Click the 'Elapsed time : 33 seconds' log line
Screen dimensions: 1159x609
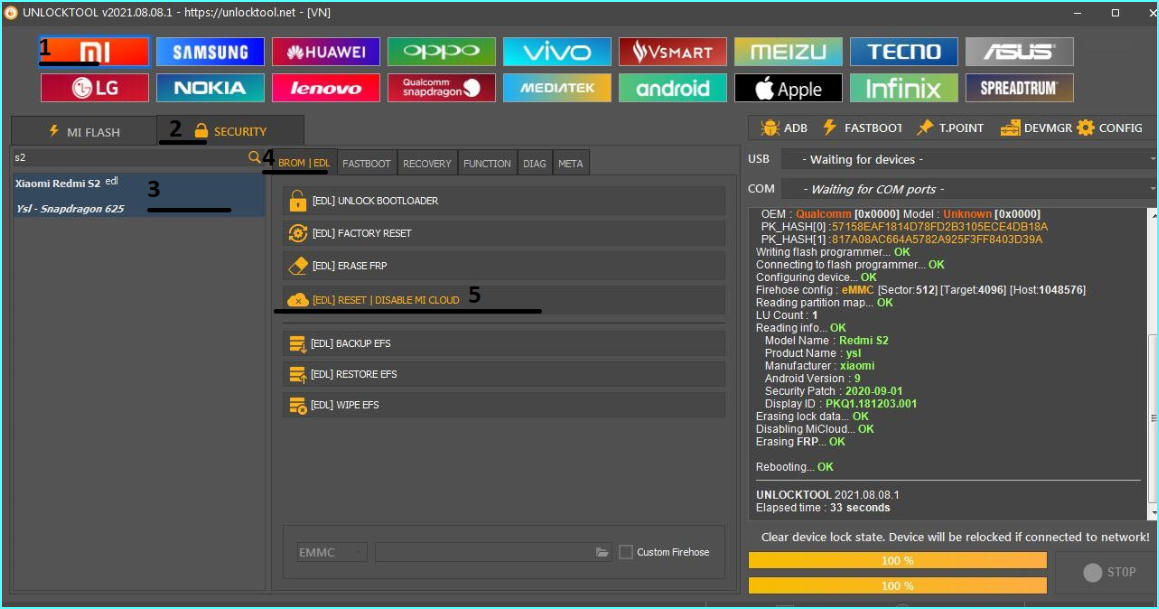coord(822,508)
